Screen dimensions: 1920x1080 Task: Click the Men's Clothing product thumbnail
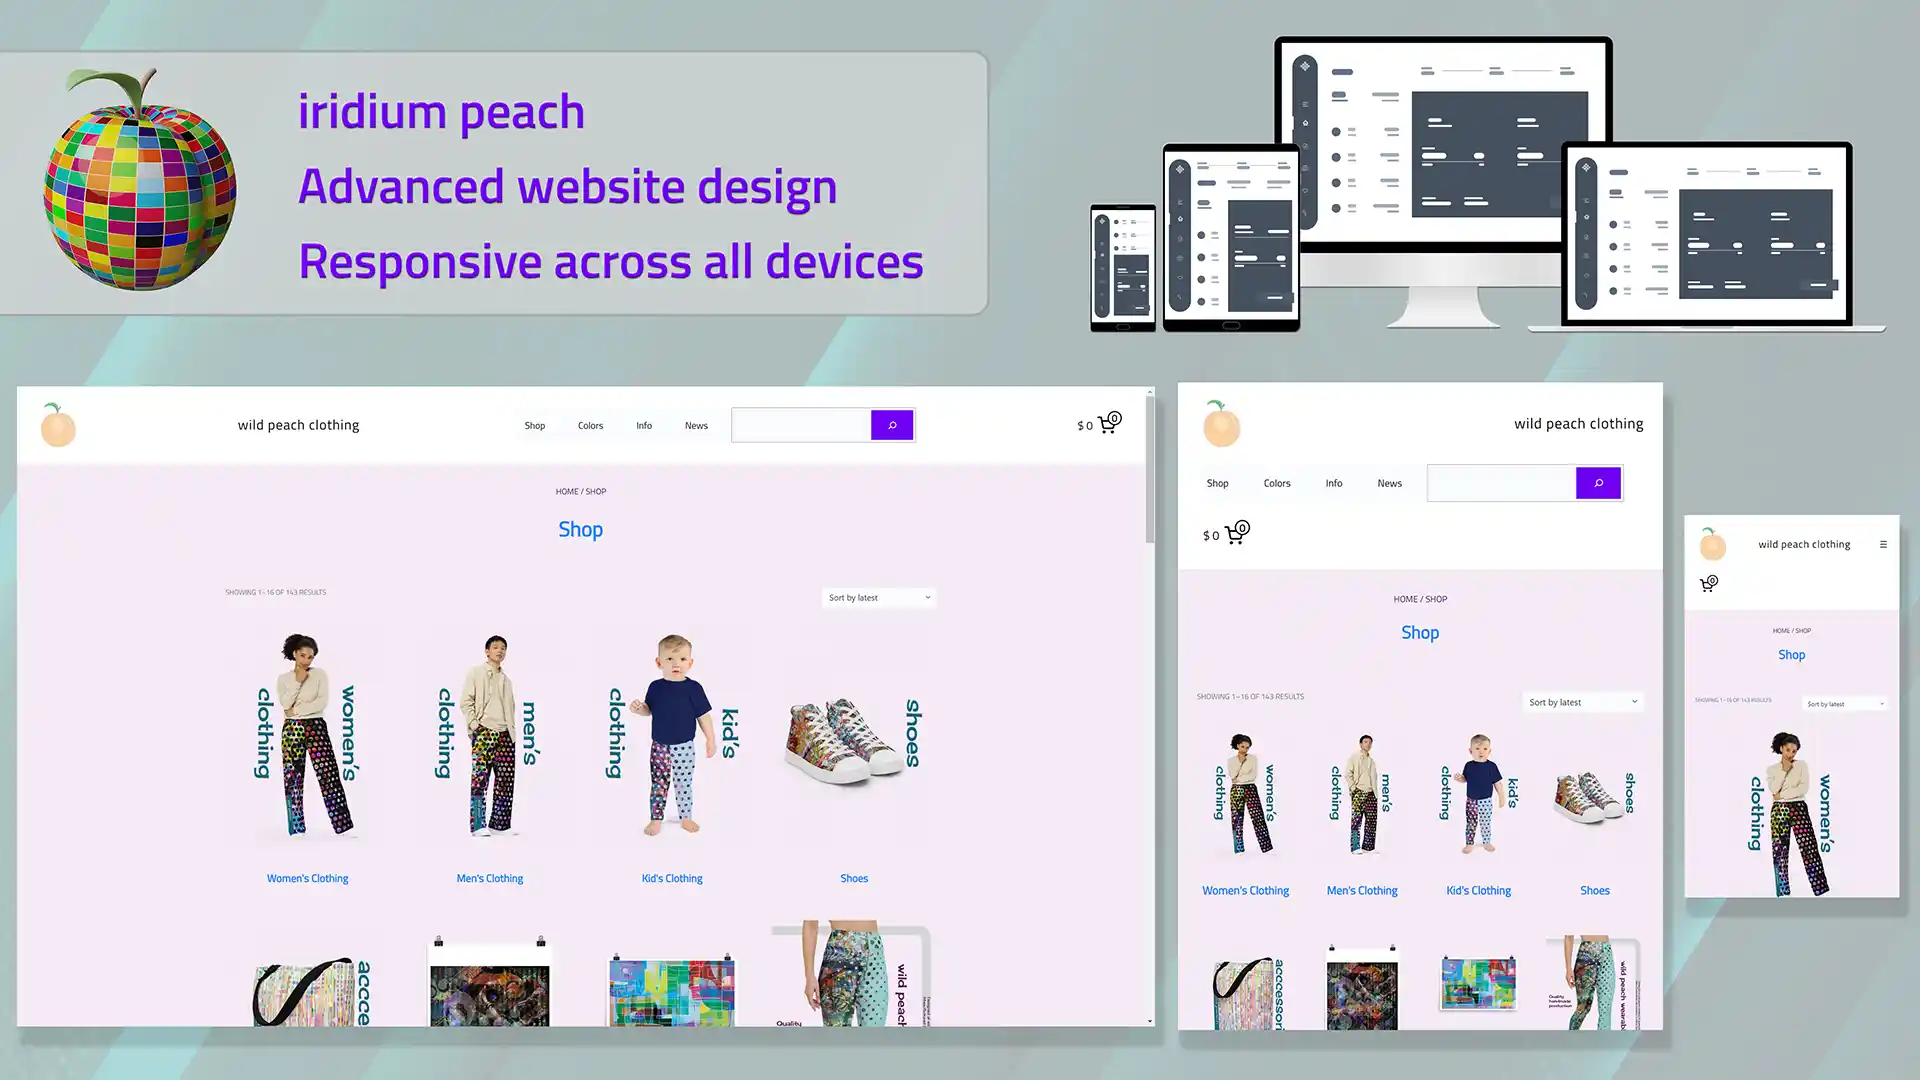[x=489, y=738]
